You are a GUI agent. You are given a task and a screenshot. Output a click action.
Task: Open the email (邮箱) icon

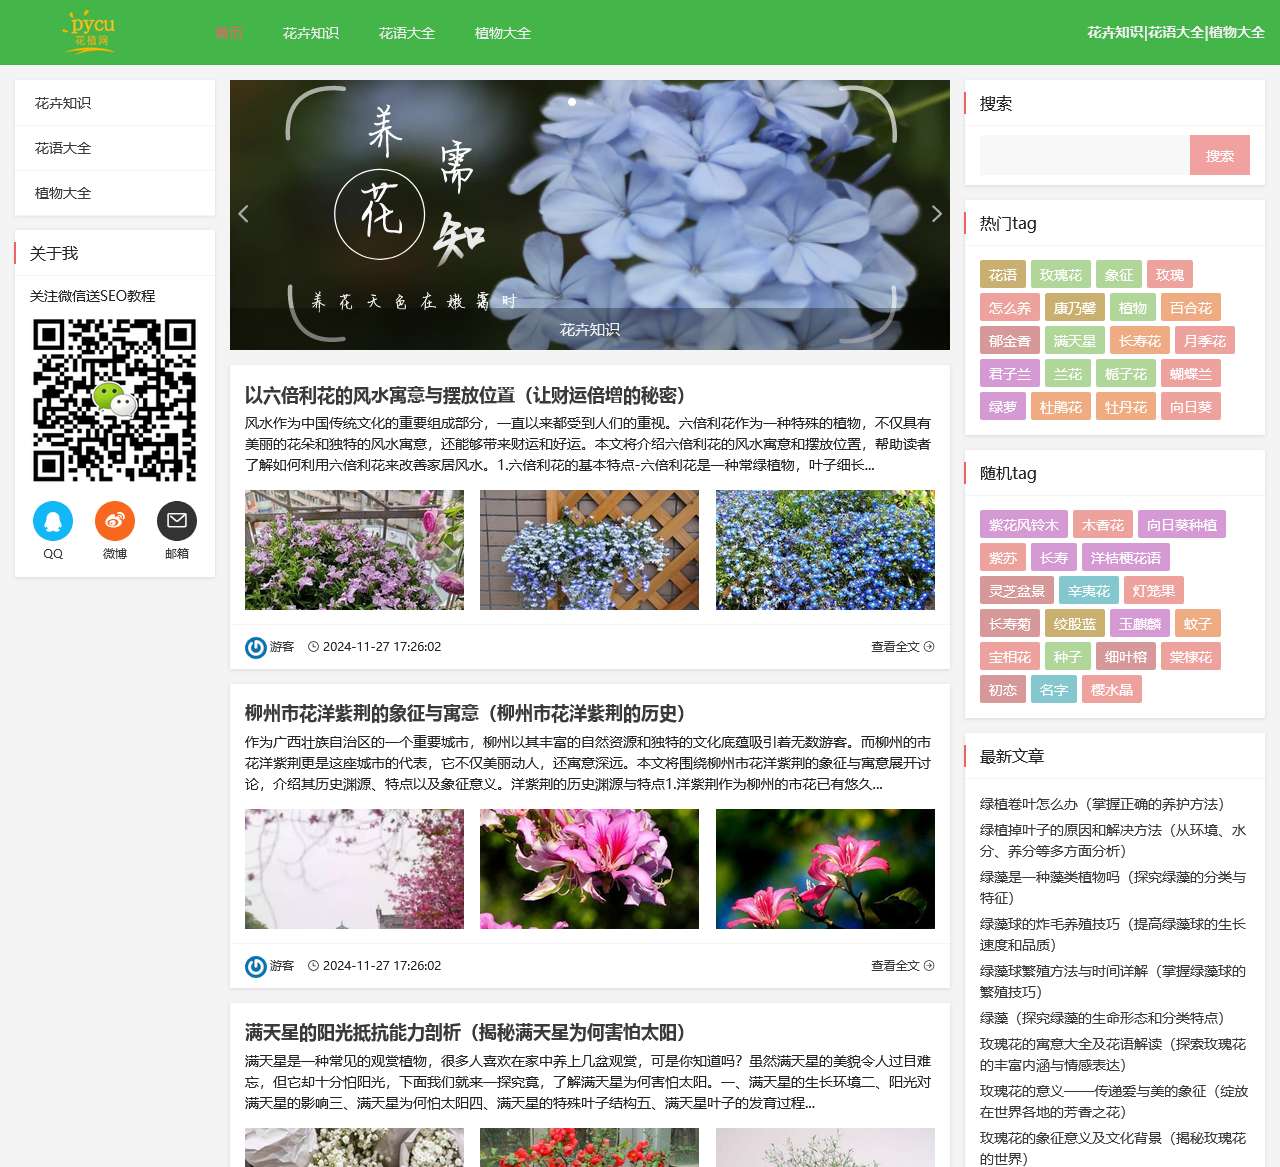point(177,521)
